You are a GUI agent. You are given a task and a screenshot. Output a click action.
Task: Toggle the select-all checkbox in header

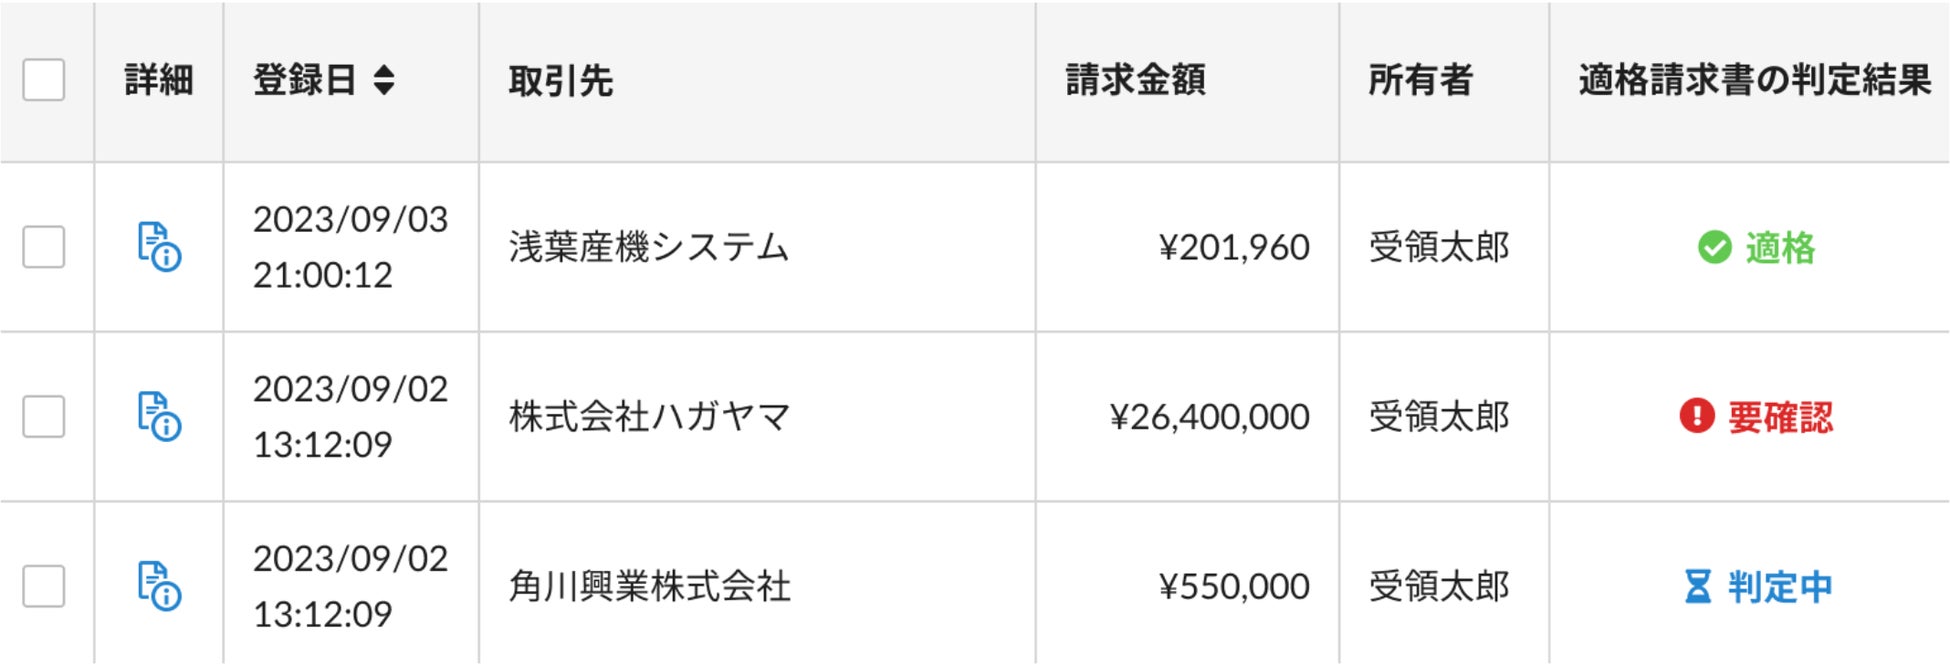pos(44,80)
